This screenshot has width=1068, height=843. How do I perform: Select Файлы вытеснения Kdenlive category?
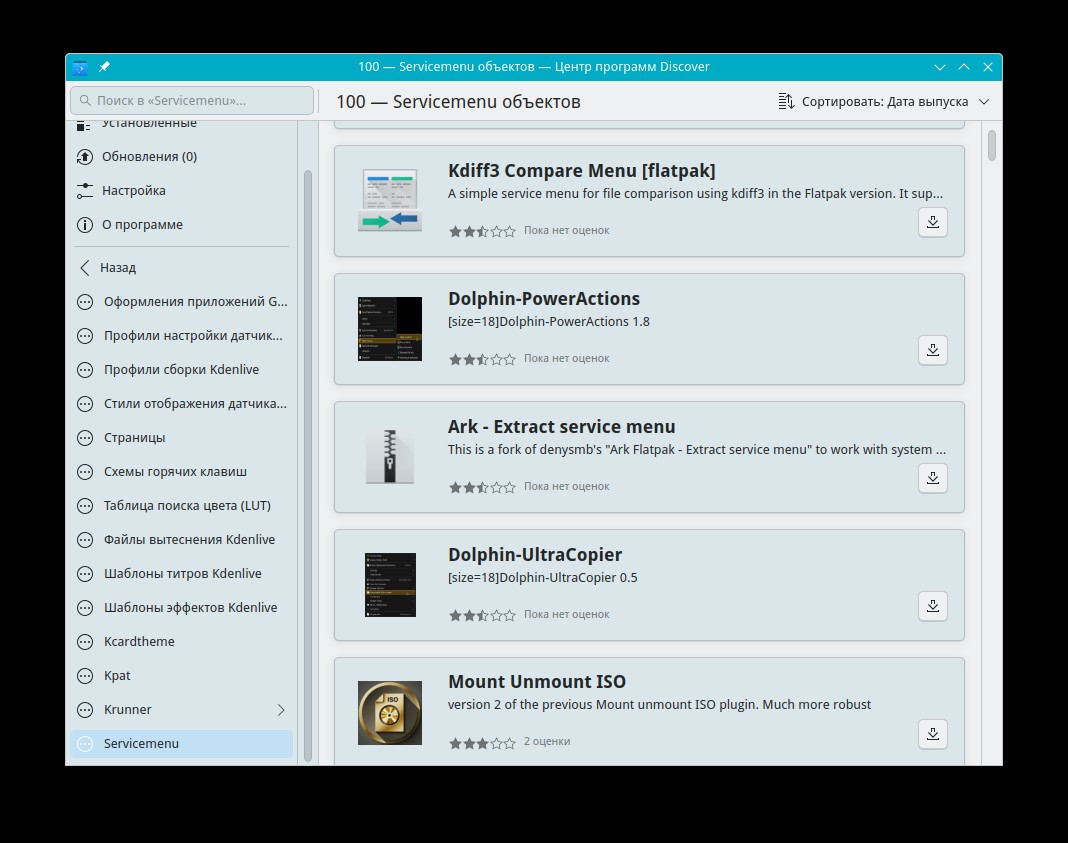181,540
